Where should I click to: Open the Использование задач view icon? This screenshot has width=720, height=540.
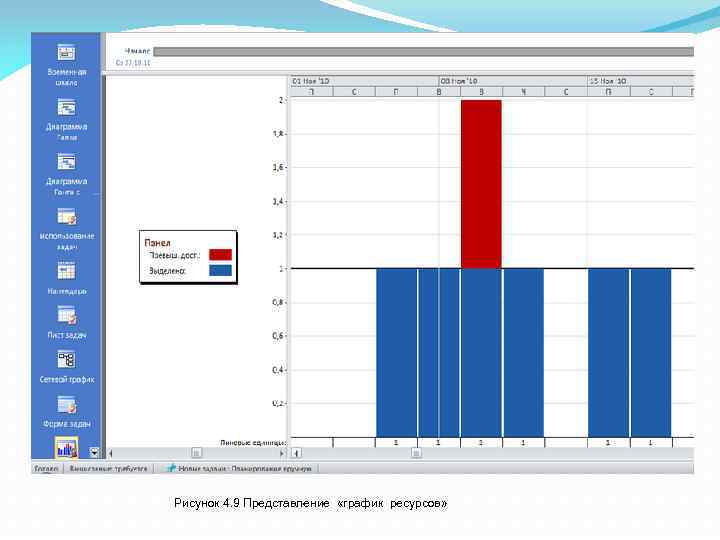[x=67, y=216]
